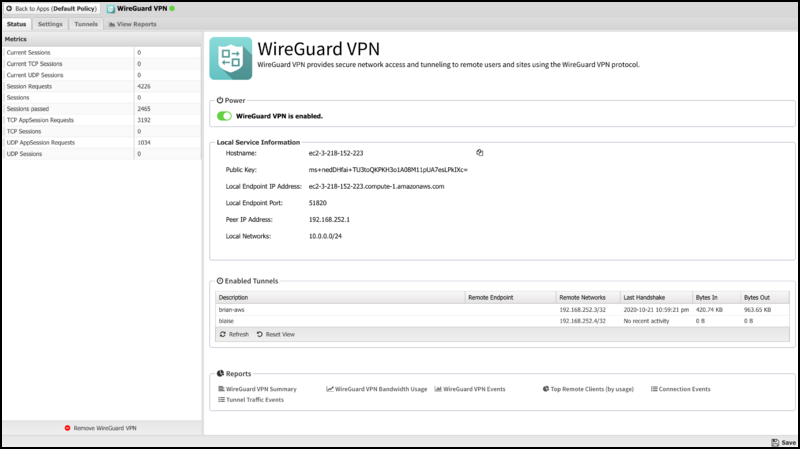Click the Current UDP Sessions metric row
The height and width of the screenshot is (449, 800).
click(x=102, y=75)
